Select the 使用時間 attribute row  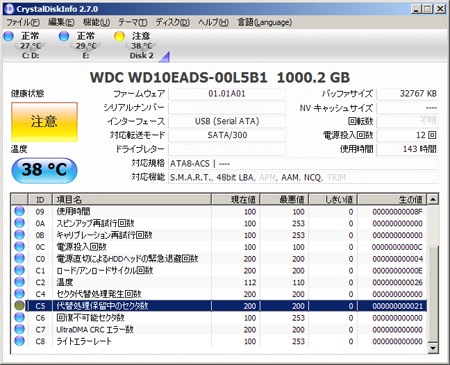pyautogui.click(x=219, y=211)
